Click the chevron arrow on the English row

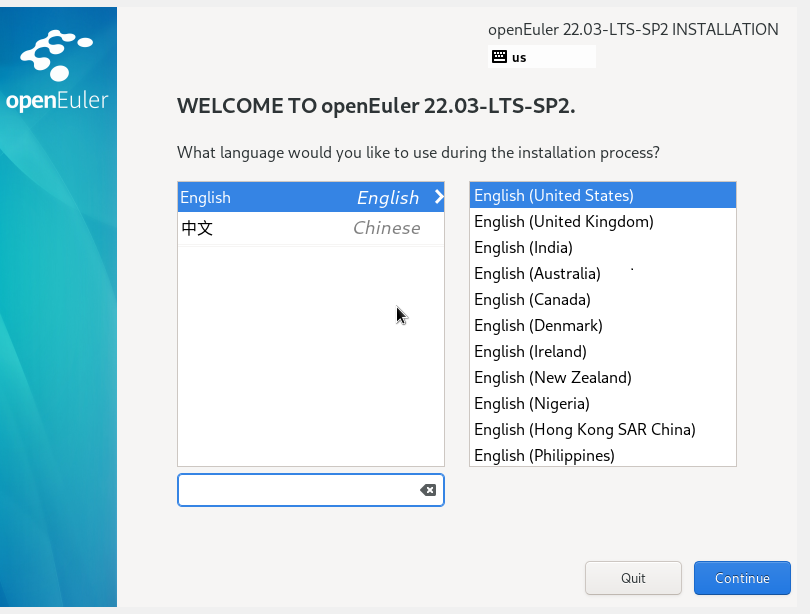click(x=439, y=197)
